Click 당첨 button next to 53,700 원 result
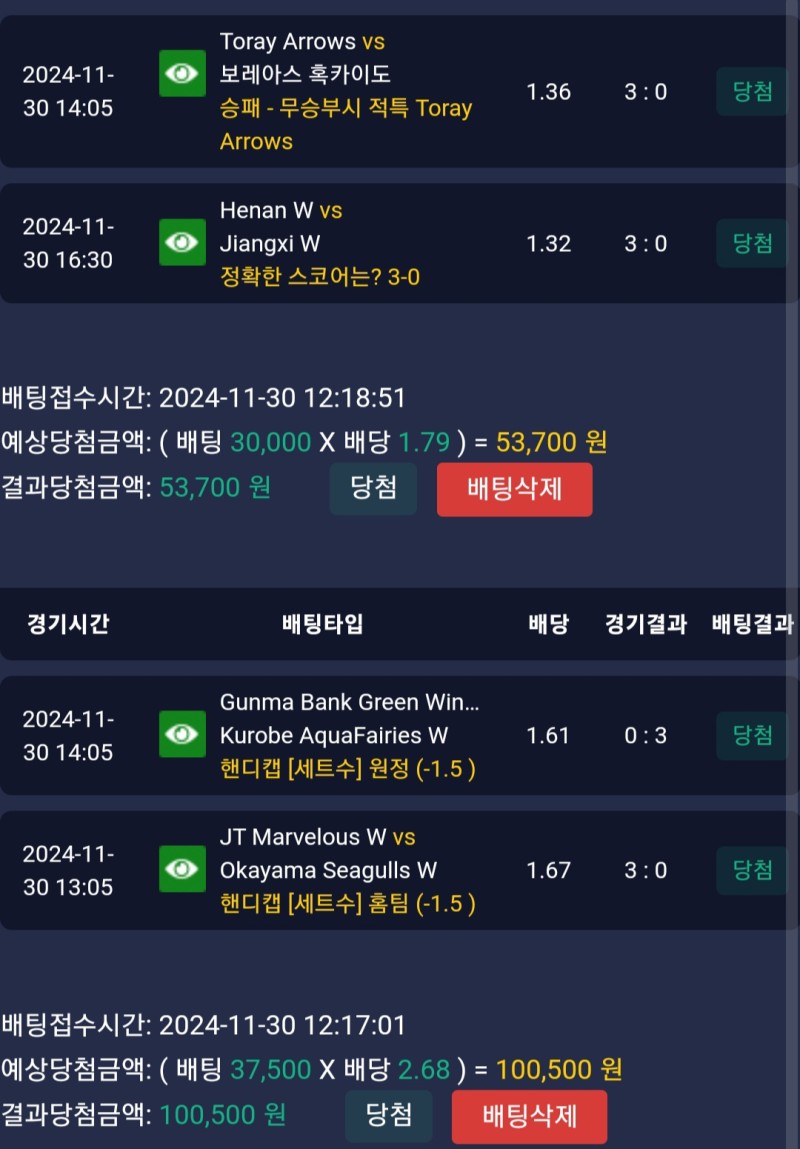 point(373,488)
